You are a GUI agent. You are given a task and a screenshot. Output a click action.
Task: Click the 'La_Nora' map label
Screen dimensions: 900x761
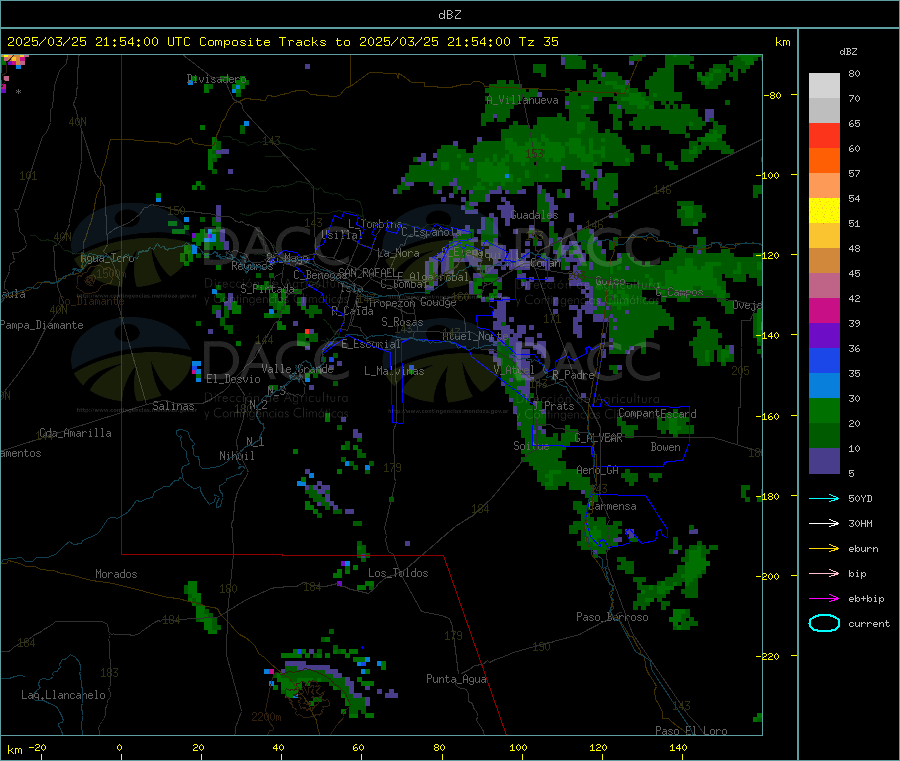(398, 253)
